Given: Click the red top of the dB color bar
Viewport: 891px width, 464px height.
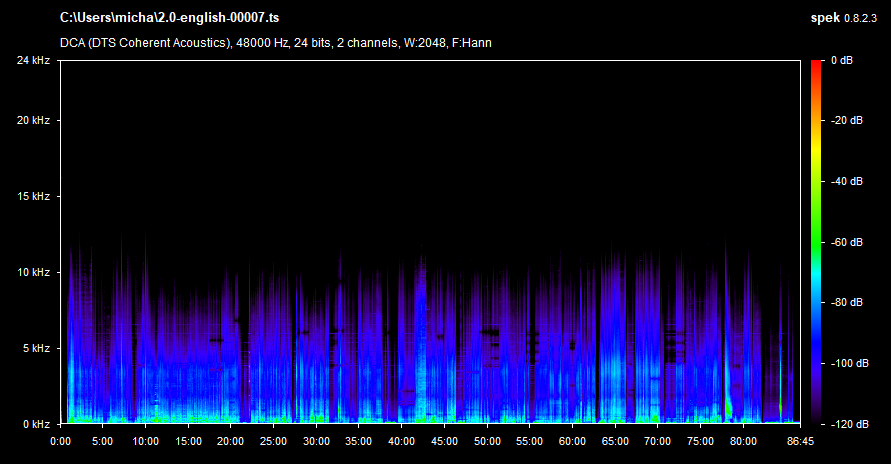Looking at the screenshot, I should [x=816, y=65].
